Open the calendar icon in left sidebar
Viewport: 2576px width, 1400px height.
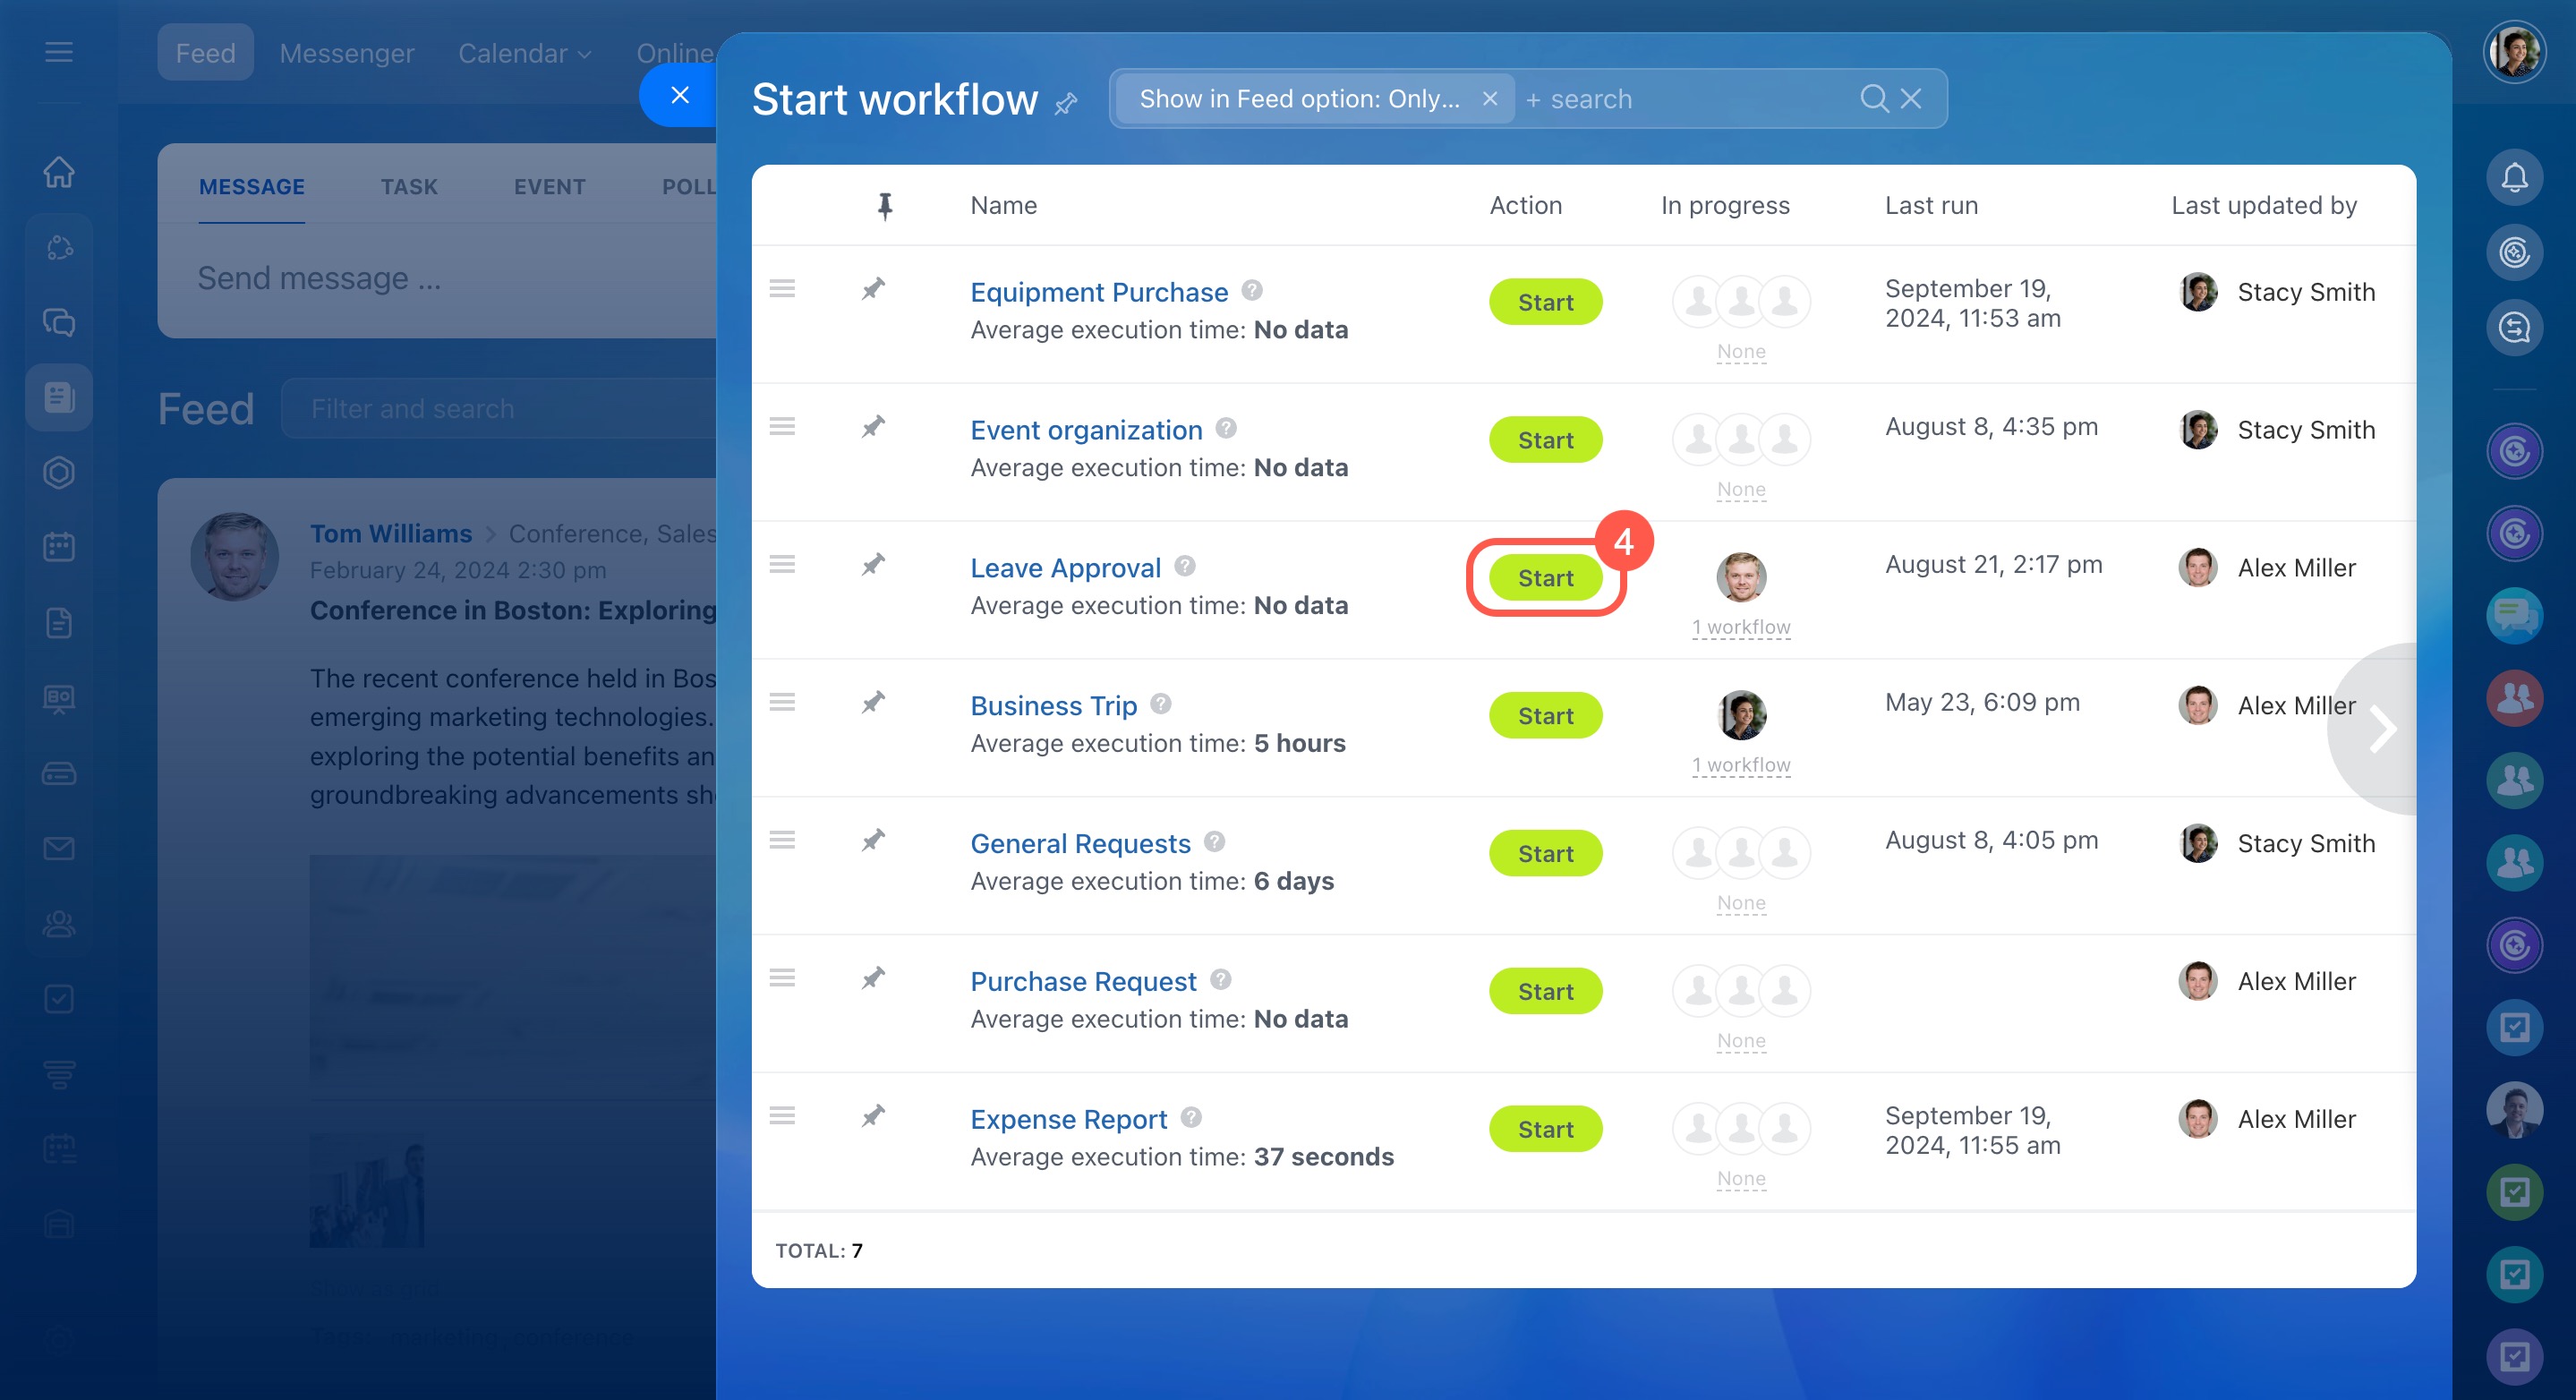59,547
